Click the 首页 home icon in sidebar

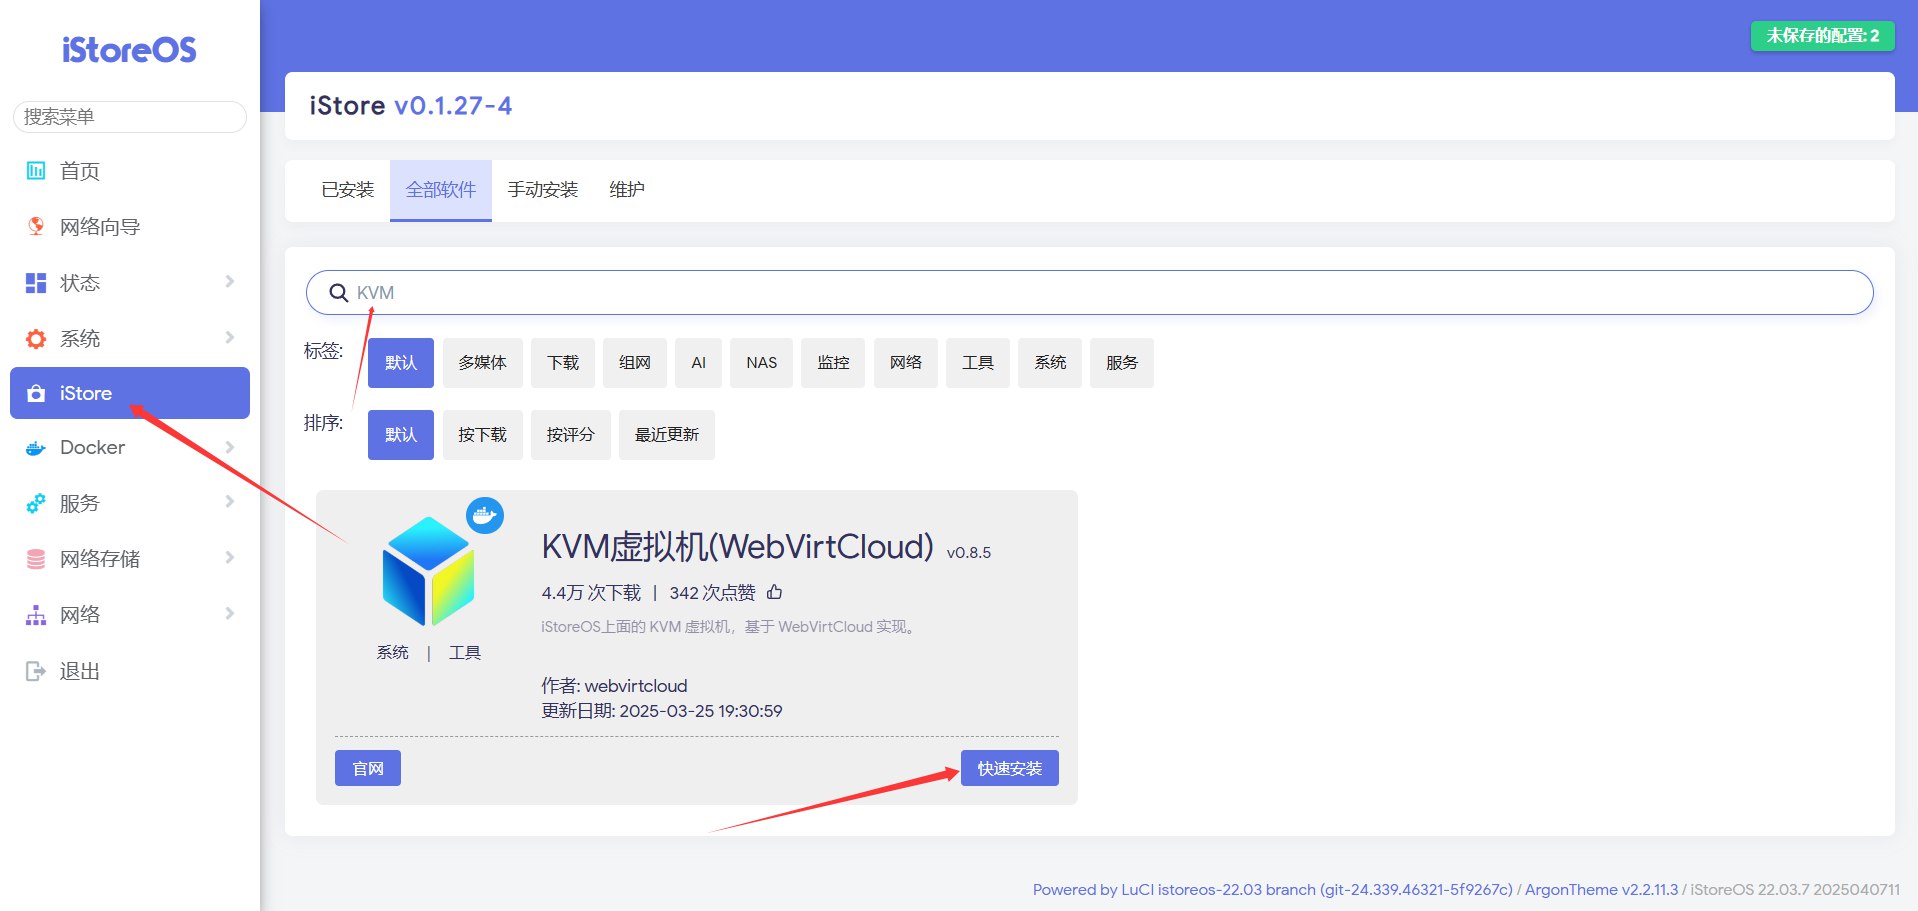point(36,171)
